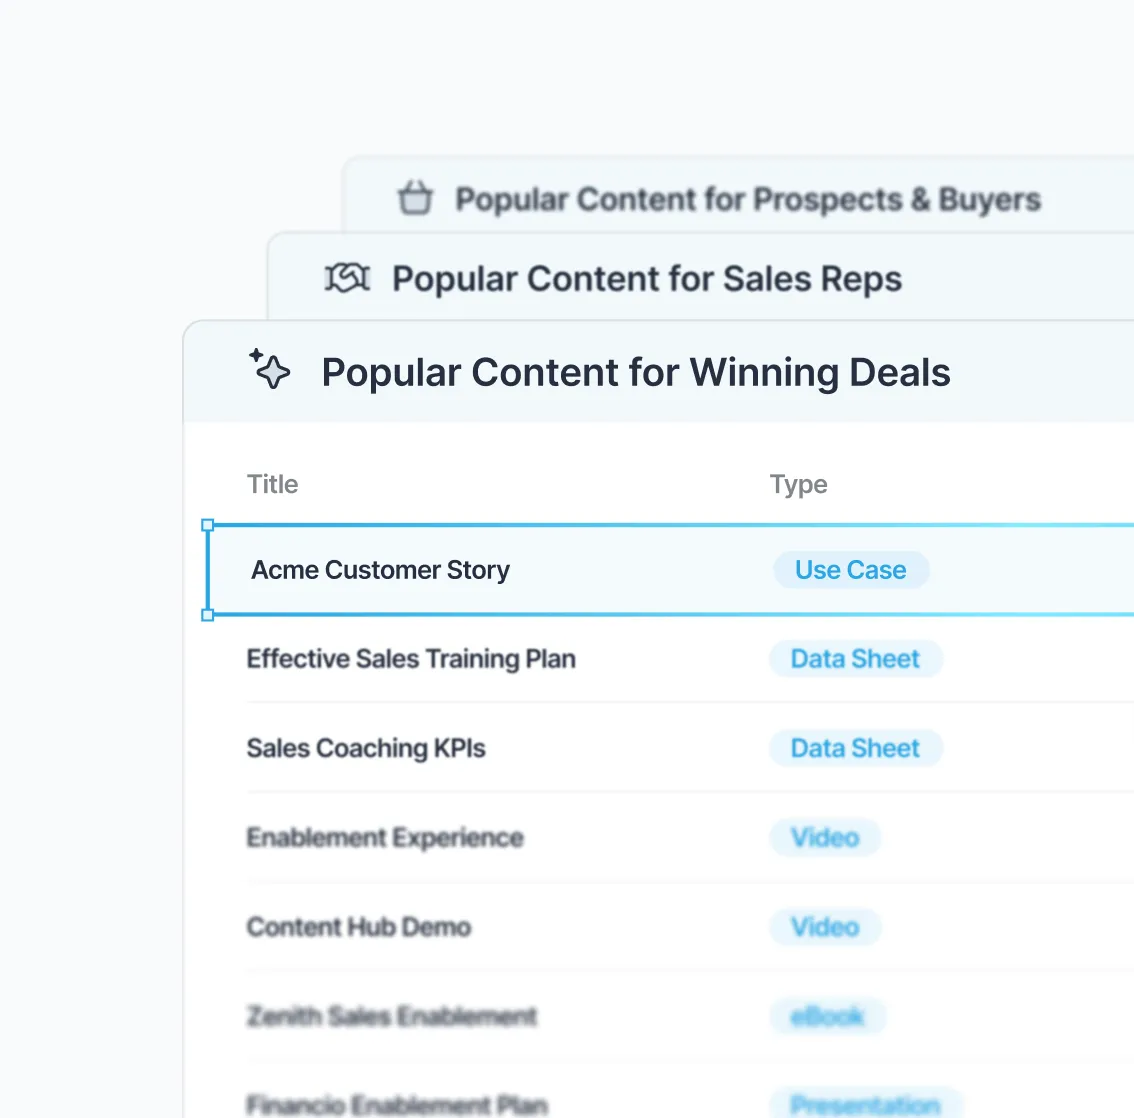Click Video tag beside Enablement Experience
Image resolution: width=1134 pixels, height=1118 pixels.
click(825, 837)
